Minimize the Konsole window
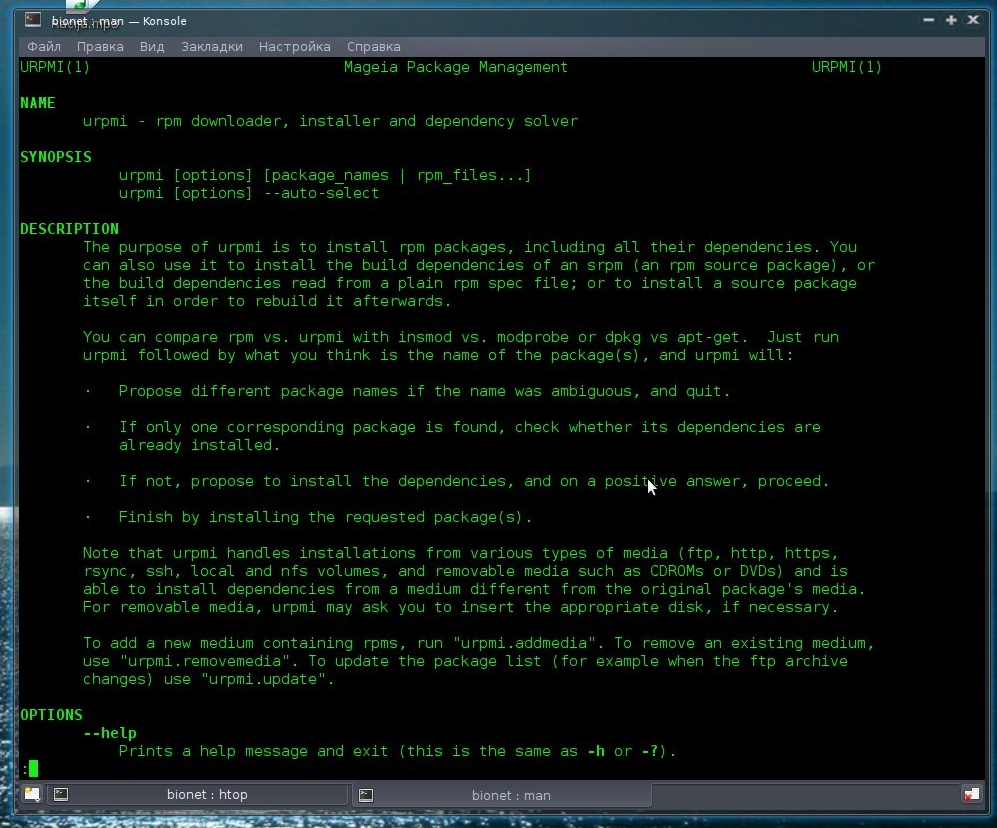This screenshot has height=828, width=997. click(930, 20)
